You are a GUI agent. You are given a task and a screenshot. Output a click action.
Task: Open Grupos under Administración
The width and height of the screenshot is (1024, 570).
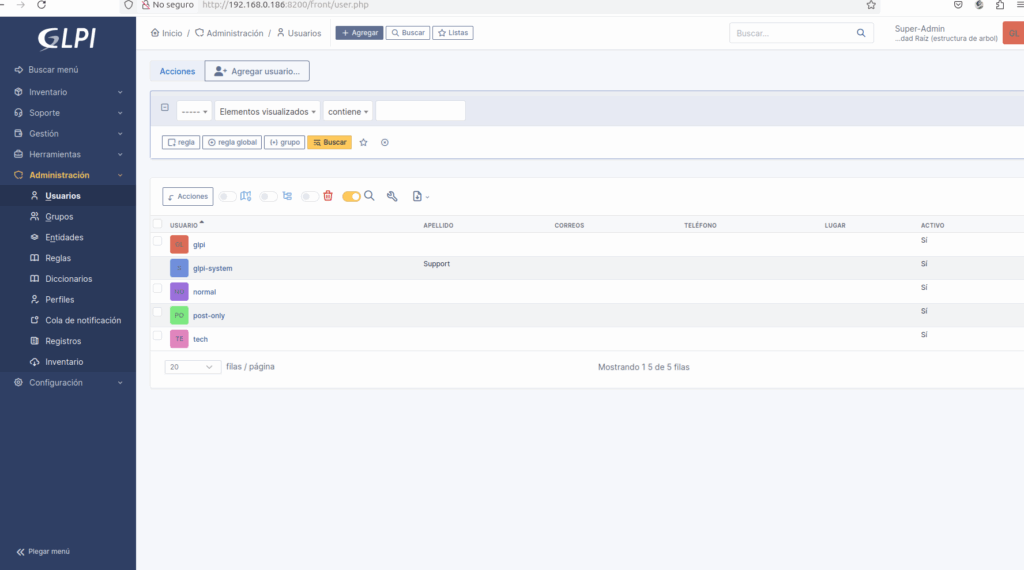tap(59, 217)
